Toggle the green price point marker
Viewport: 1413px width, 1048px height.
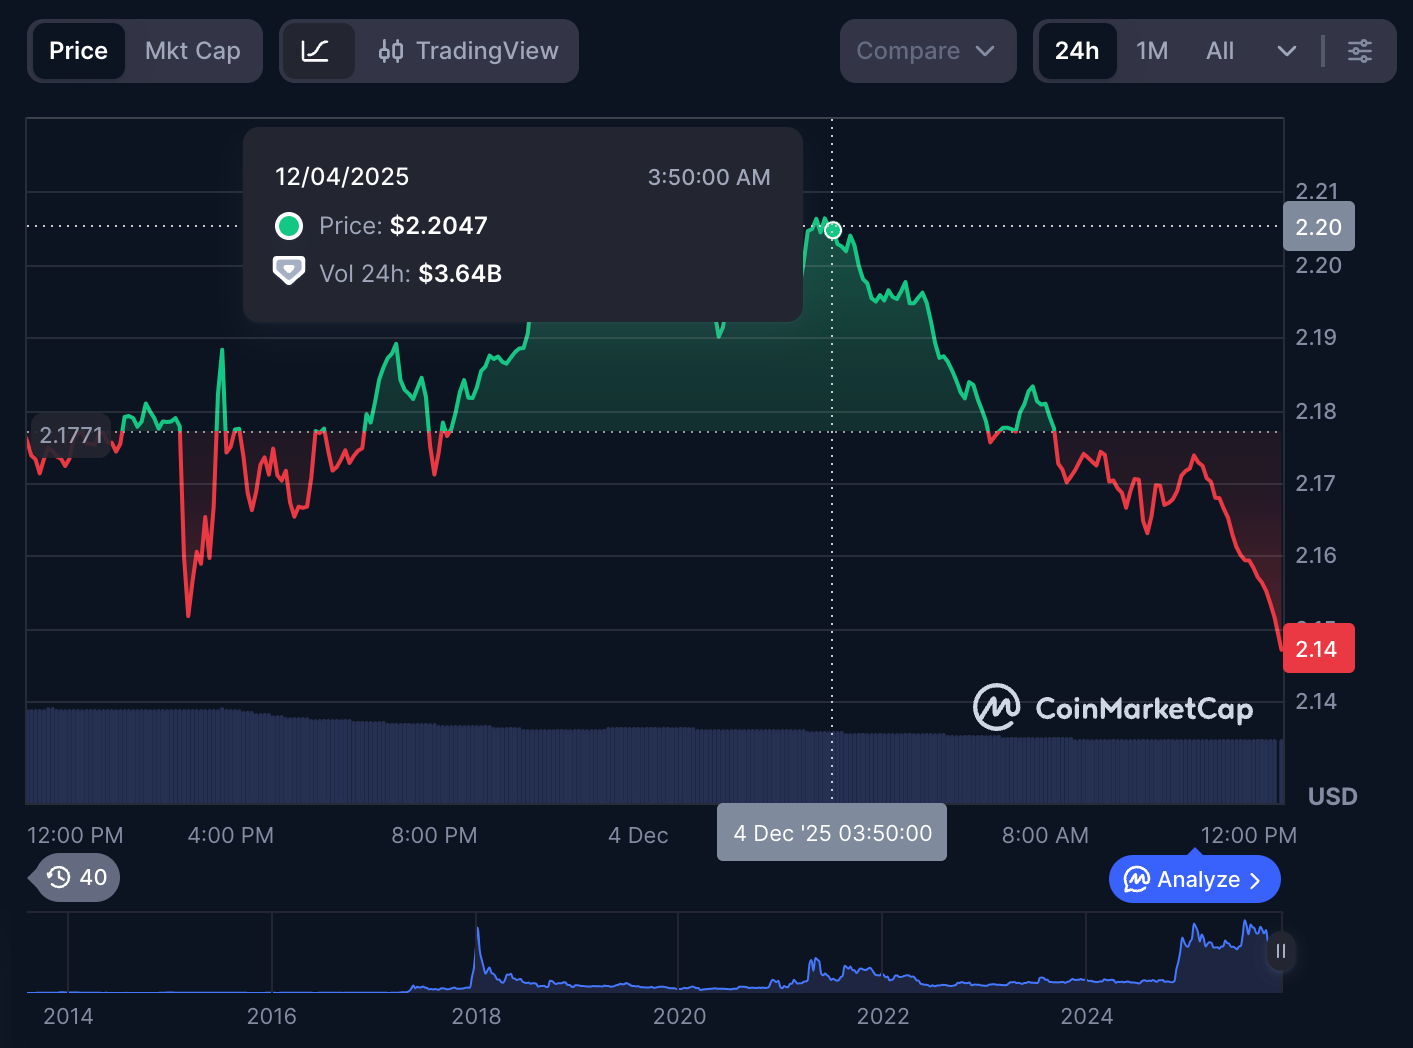832,230
